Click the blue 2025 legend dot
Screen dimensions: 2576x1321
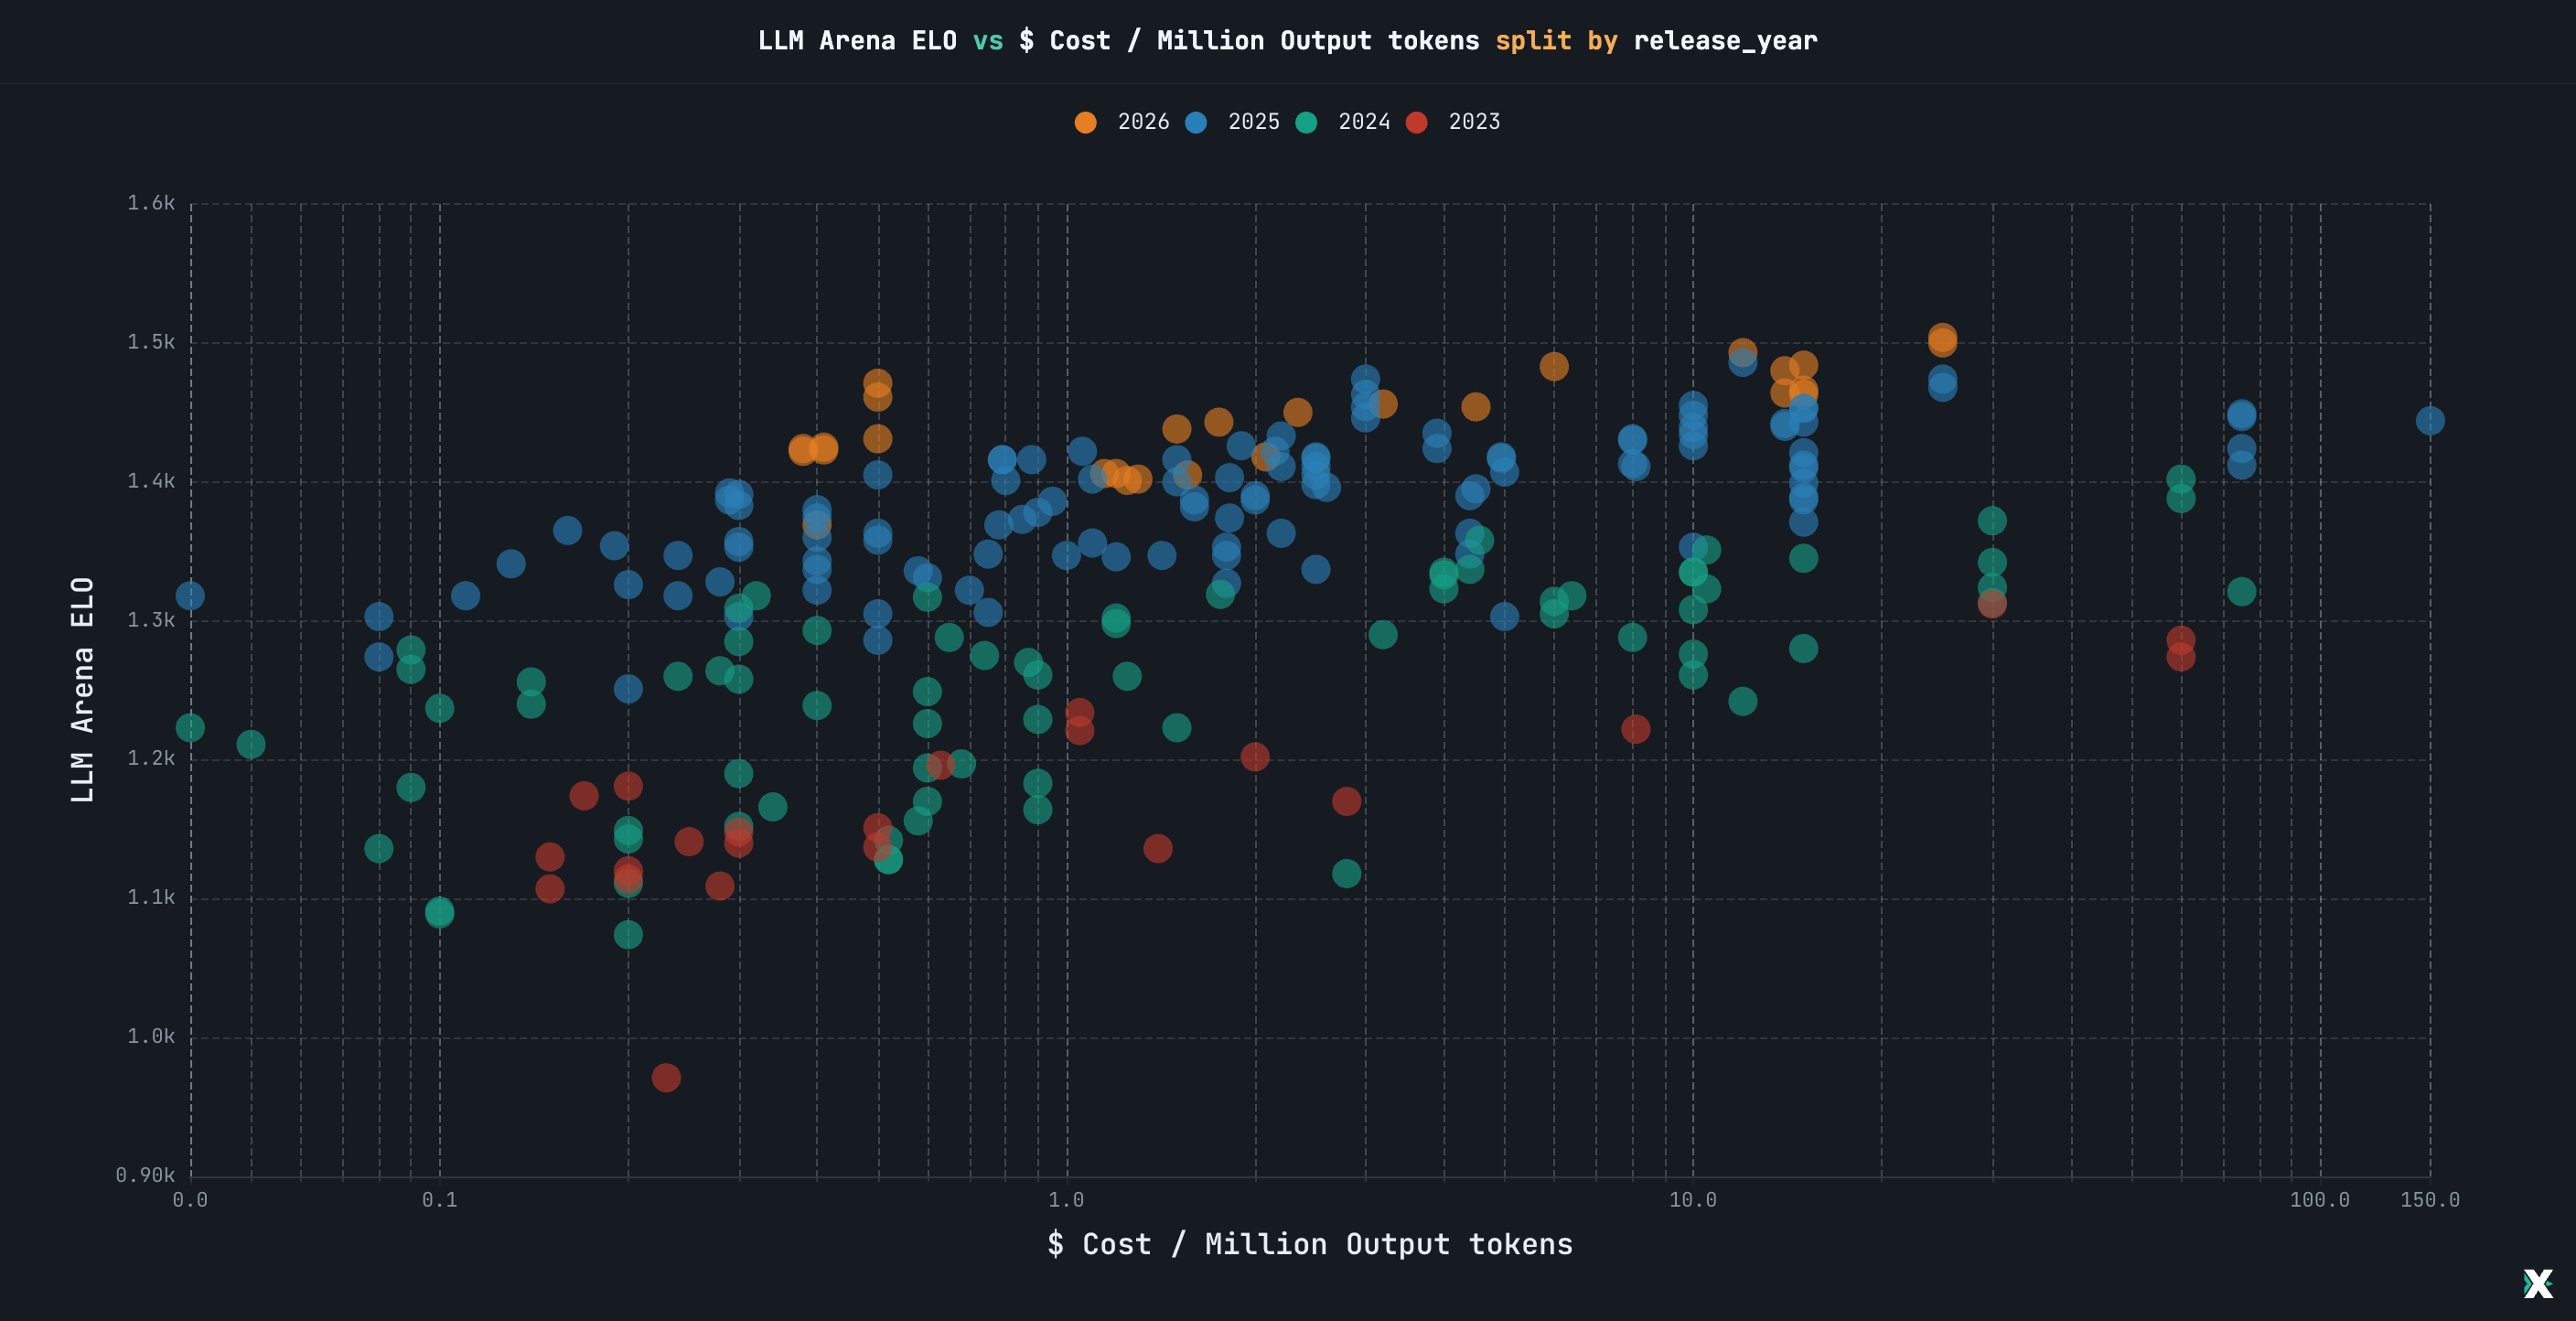[1196, 121]
